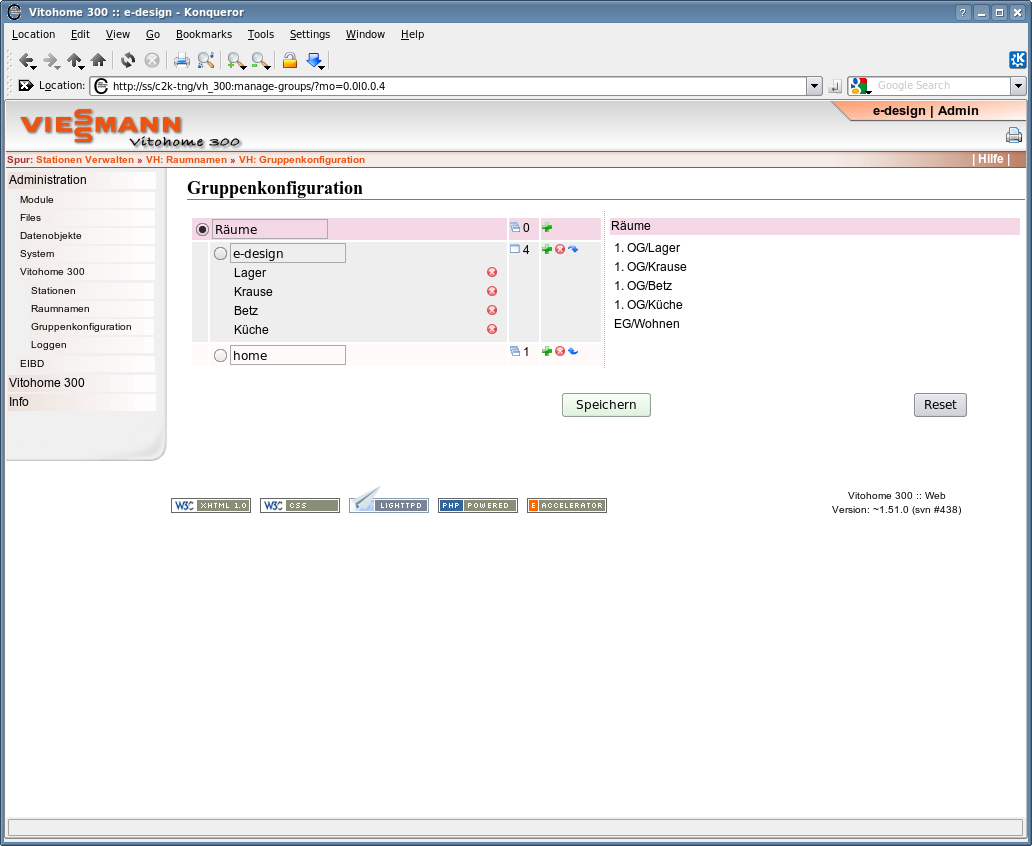This screenshot has width=1032, height=846.
Task: Click the green plus icon in e-design row
Action: pos(546,249)
